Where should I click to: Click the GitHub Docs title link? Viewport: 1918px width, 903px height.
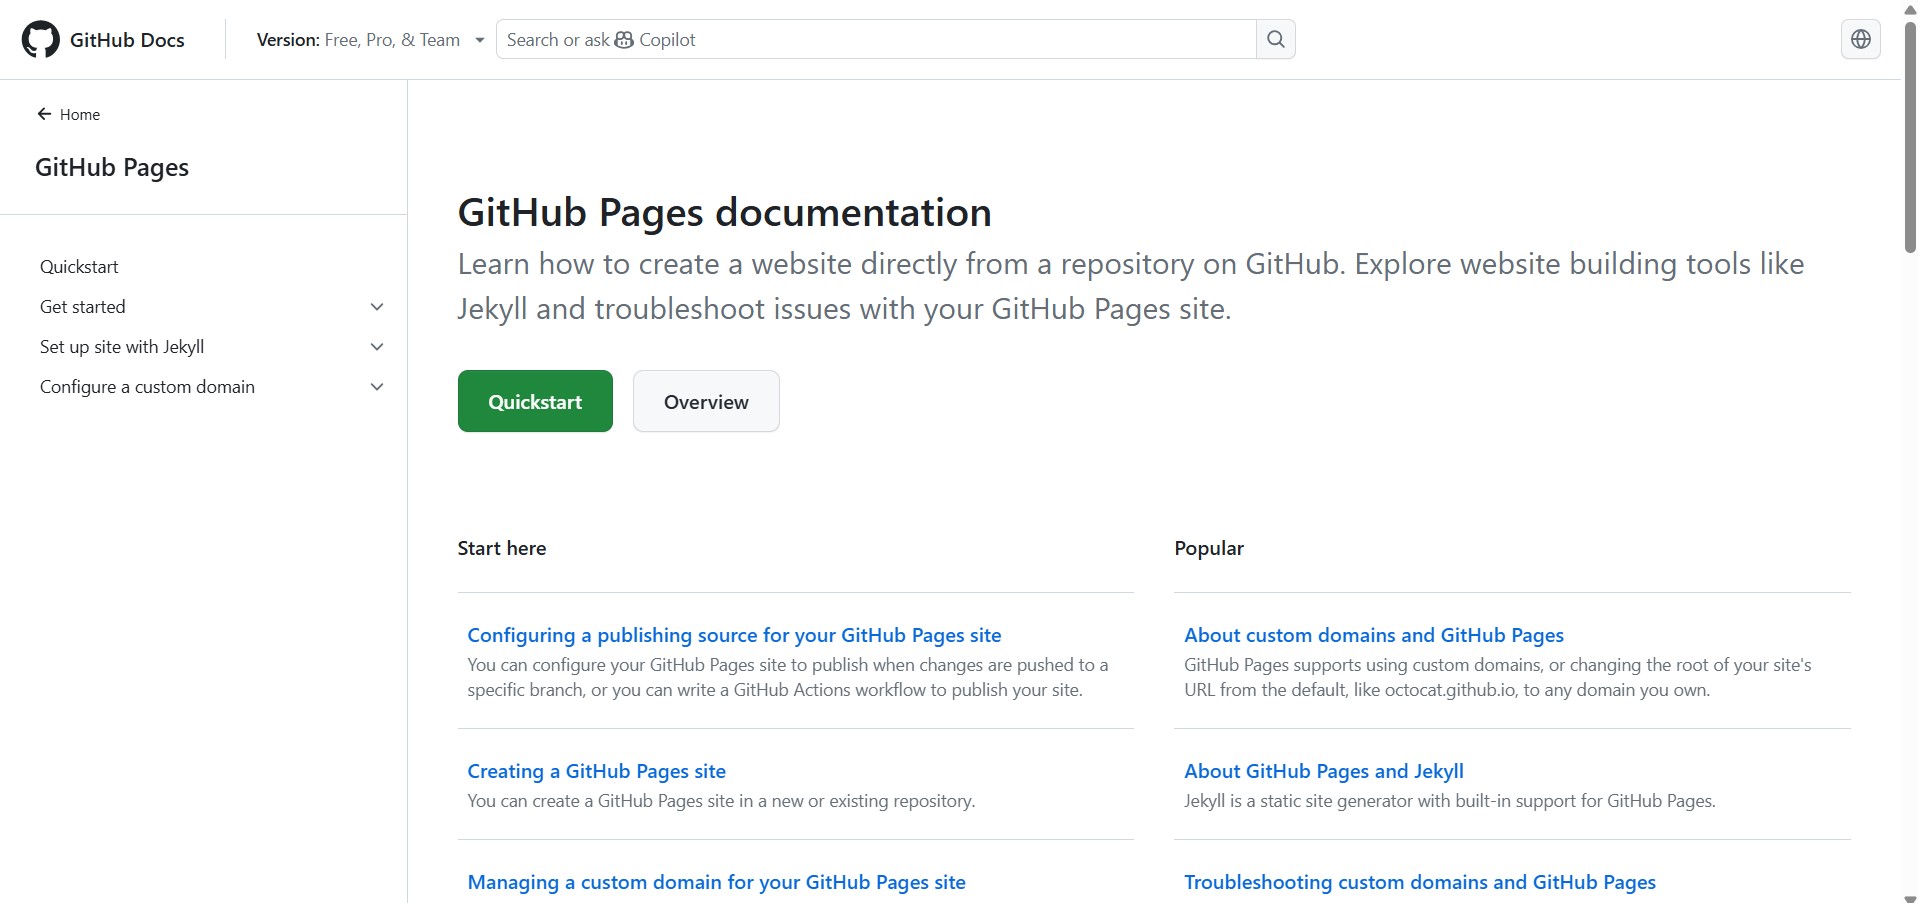pyautogui.click(x=127, y=40)
